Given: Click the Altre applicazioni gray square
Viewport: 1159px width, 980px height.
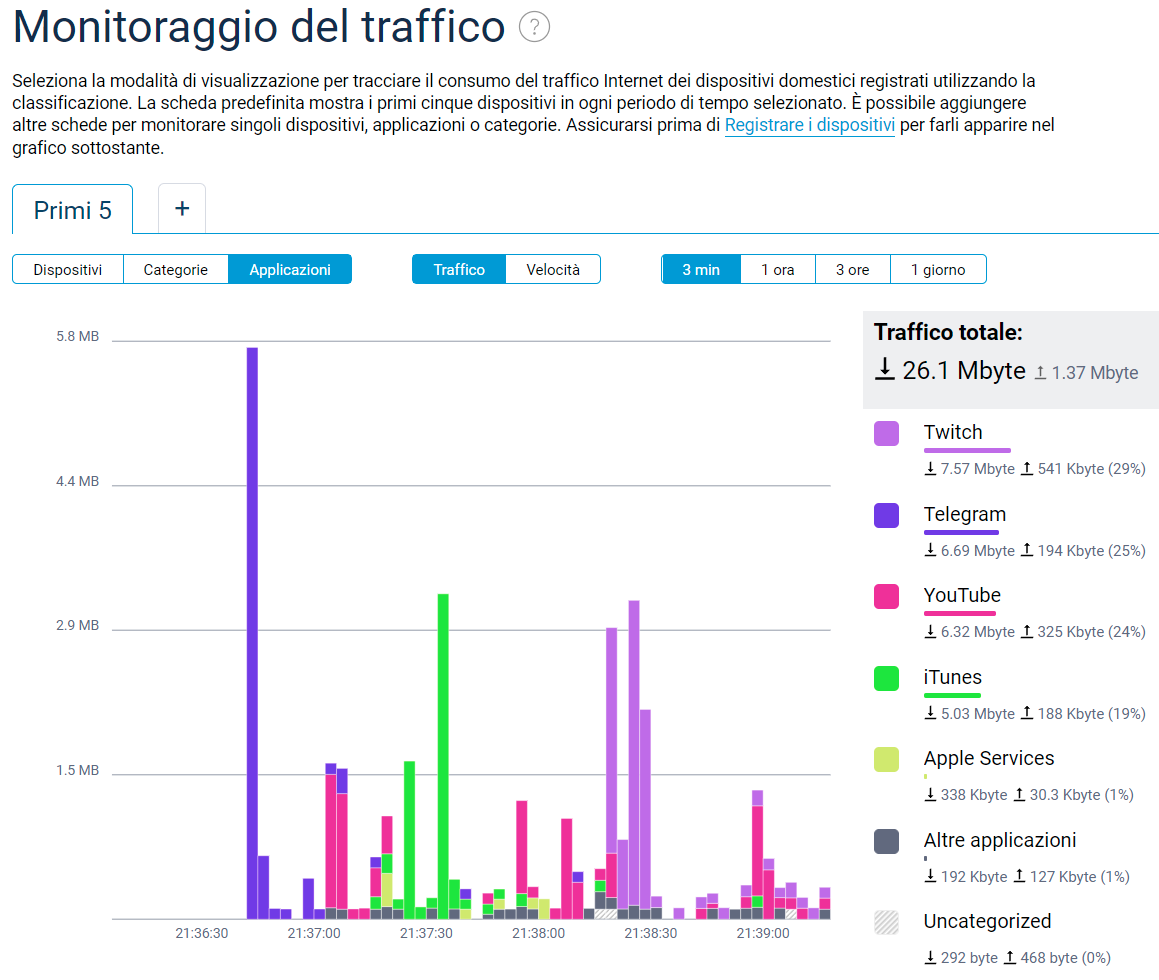Looking at the screenshot, I should click(x=886, y=841).
